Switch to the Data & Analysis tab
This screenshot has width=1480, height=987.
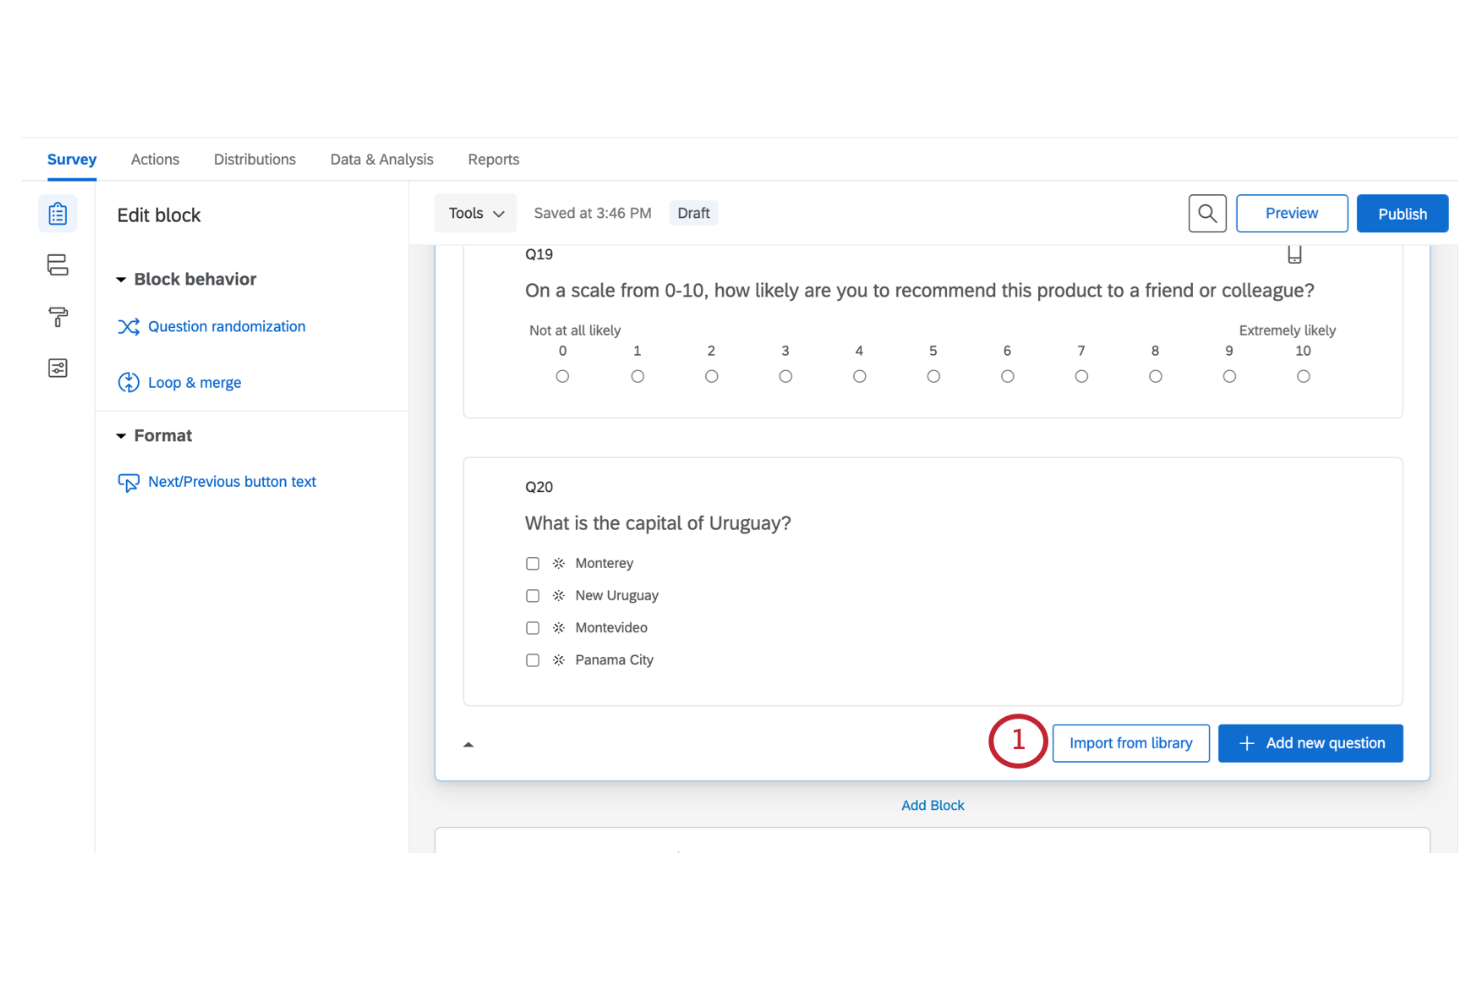[x=382, y=159]
